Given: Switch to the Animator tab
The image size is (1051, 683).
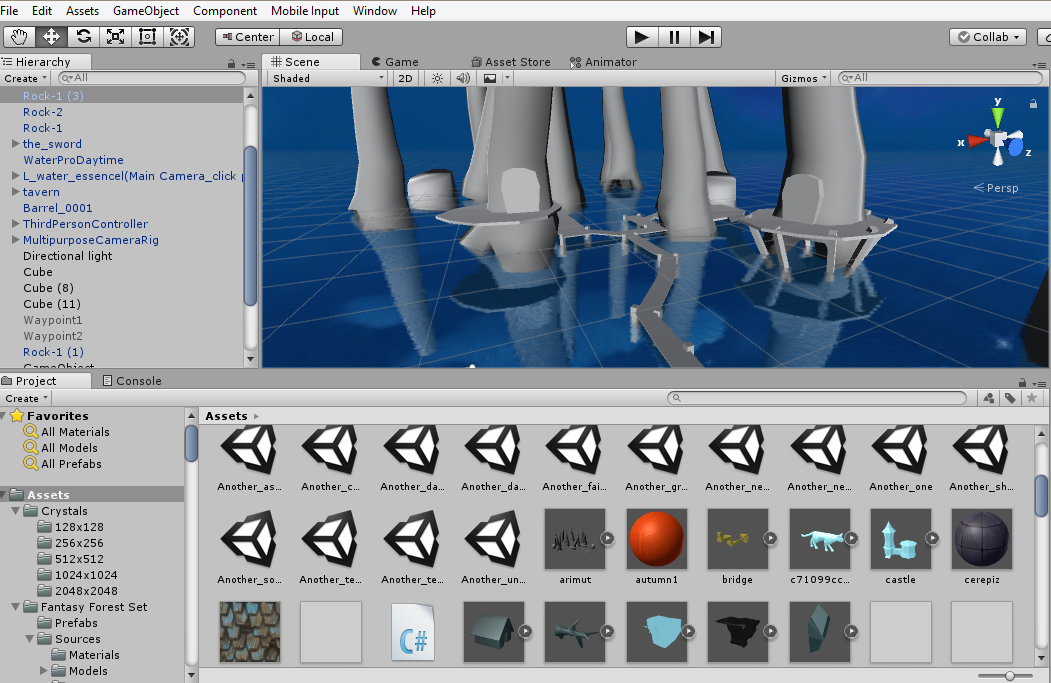Looking at the screenshot, I should point(603,62).
